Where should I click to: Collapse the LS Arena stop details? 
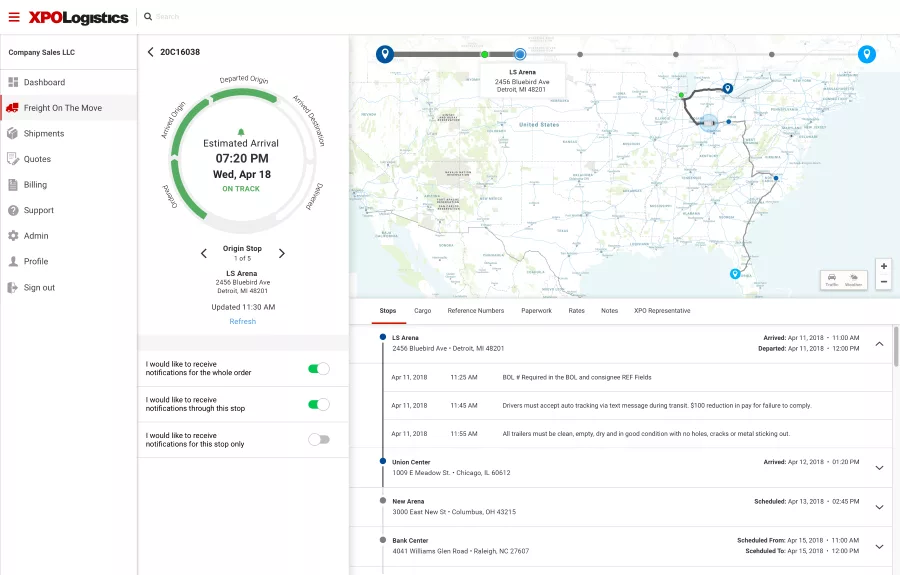pyautogui.click(x=879, y=344)
